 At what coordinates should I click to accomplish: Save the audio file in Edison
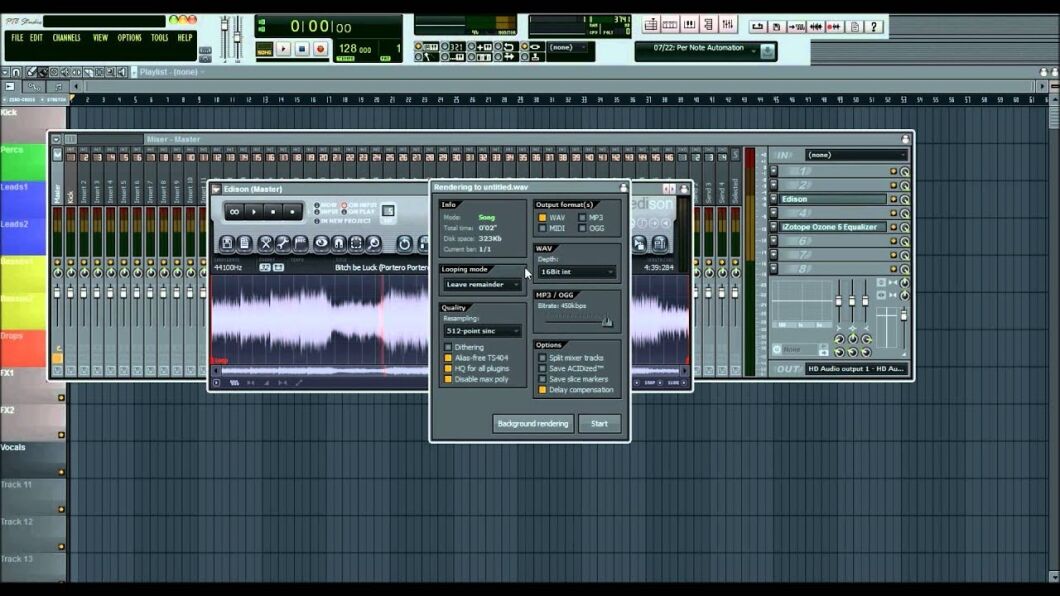(x=225, y=244)
